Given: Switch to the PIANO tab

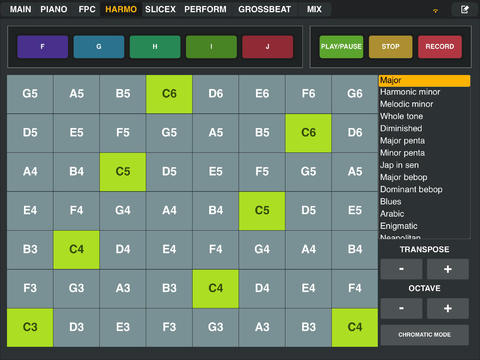Looking at the screenshot, I should (x=54, y=9).
